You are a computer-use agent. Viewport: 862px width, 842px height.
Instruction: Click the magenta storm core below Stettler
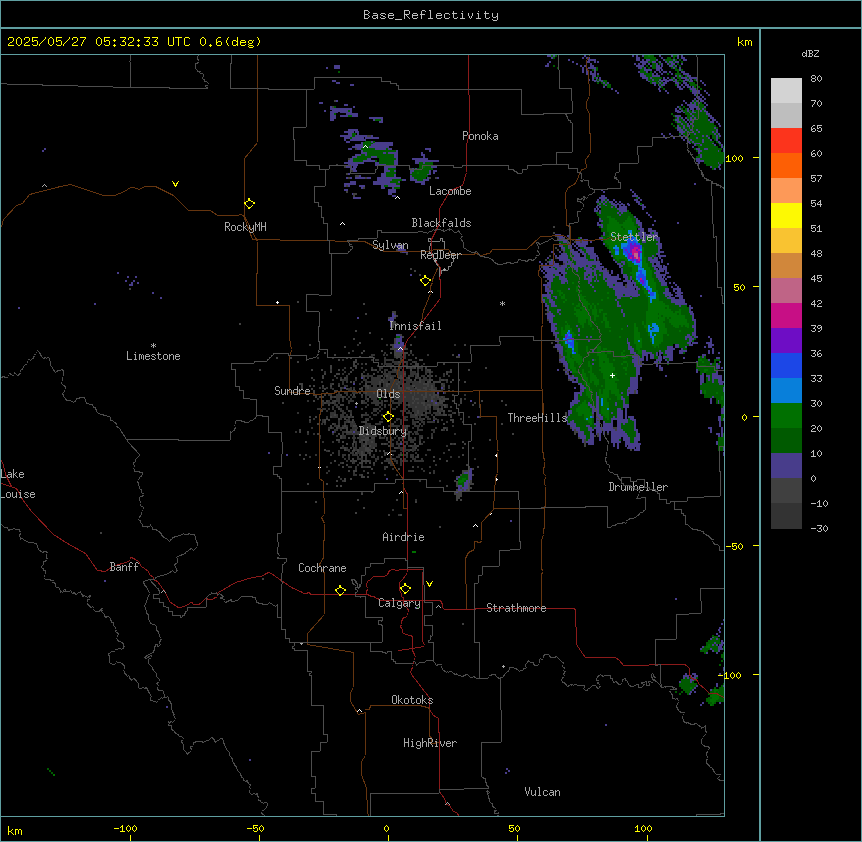tap(635, 253)
